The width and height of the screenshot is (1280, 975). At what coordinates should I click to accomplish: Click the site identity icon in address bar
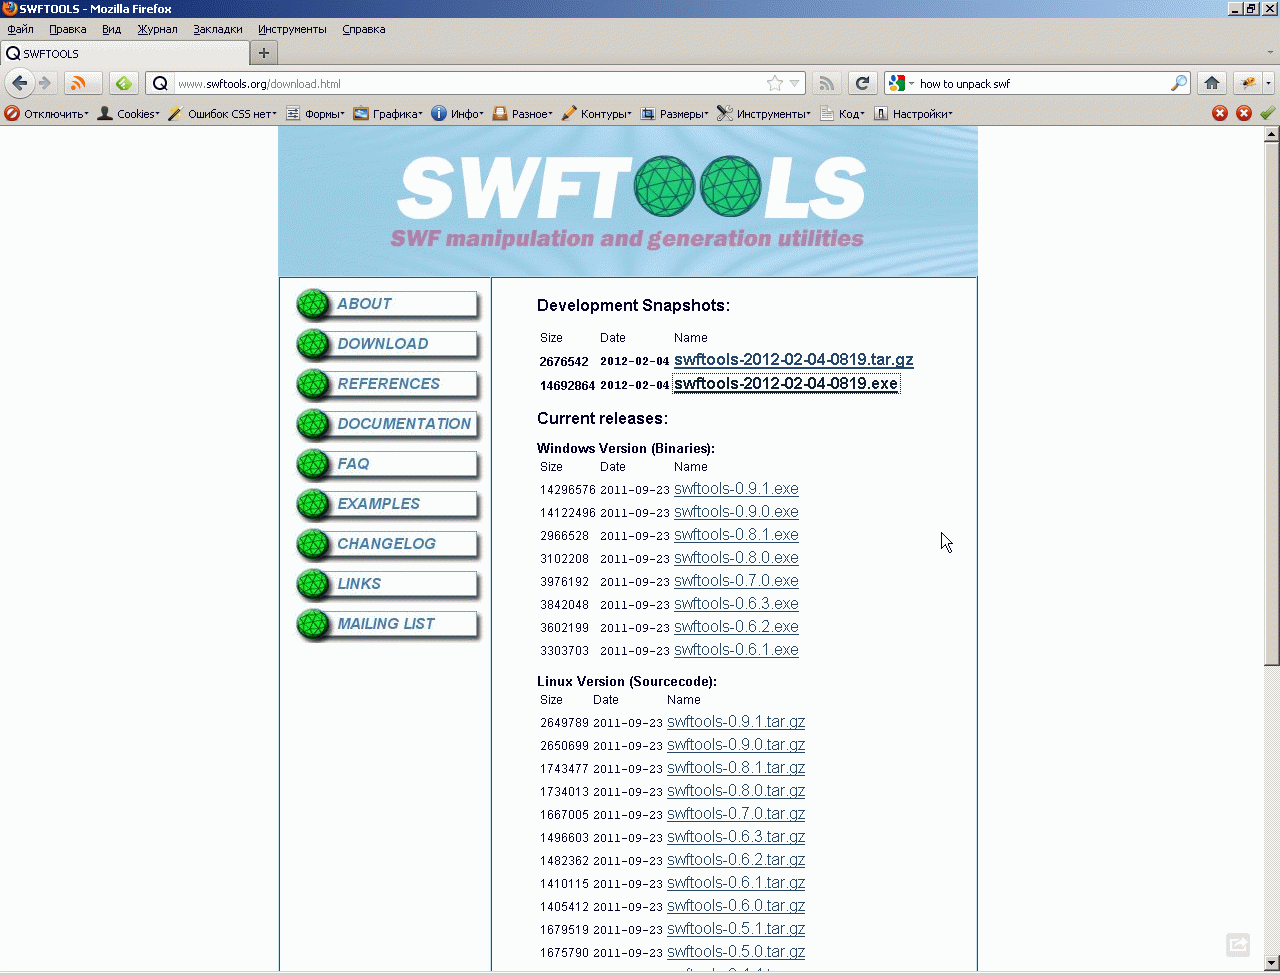click(x=159, y=84)
